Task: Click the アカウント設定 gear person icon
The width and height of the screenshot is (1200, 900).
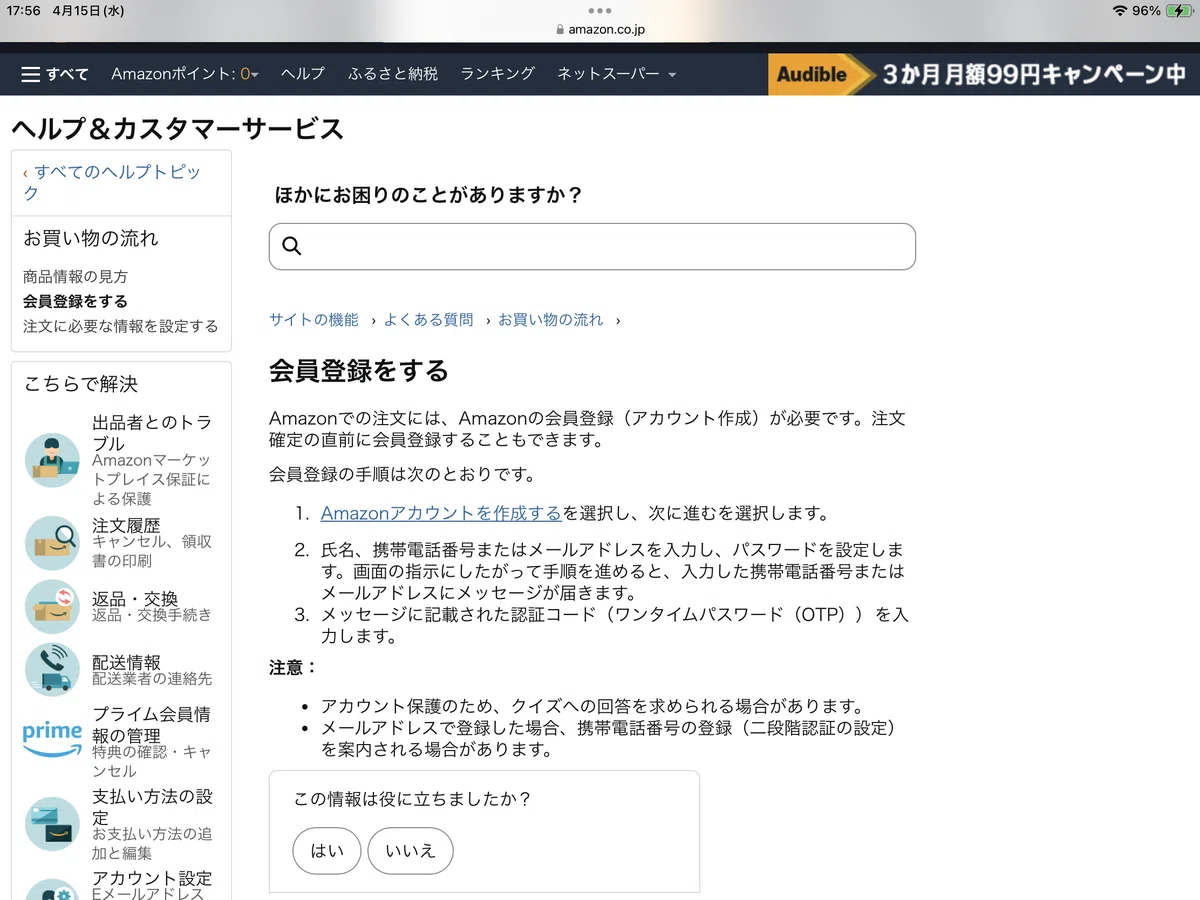Action: tap(52, 890)
